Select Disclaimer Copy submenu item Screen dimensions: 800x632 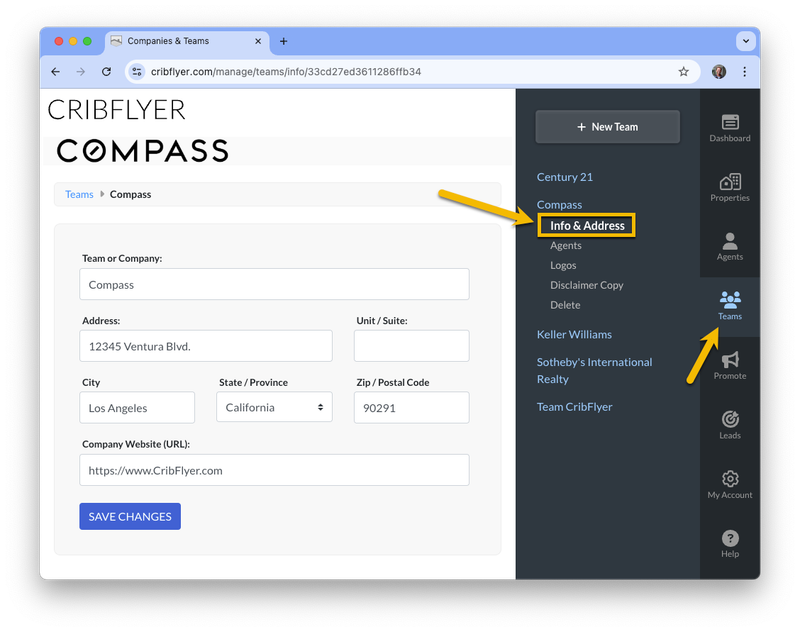(587, 285)
